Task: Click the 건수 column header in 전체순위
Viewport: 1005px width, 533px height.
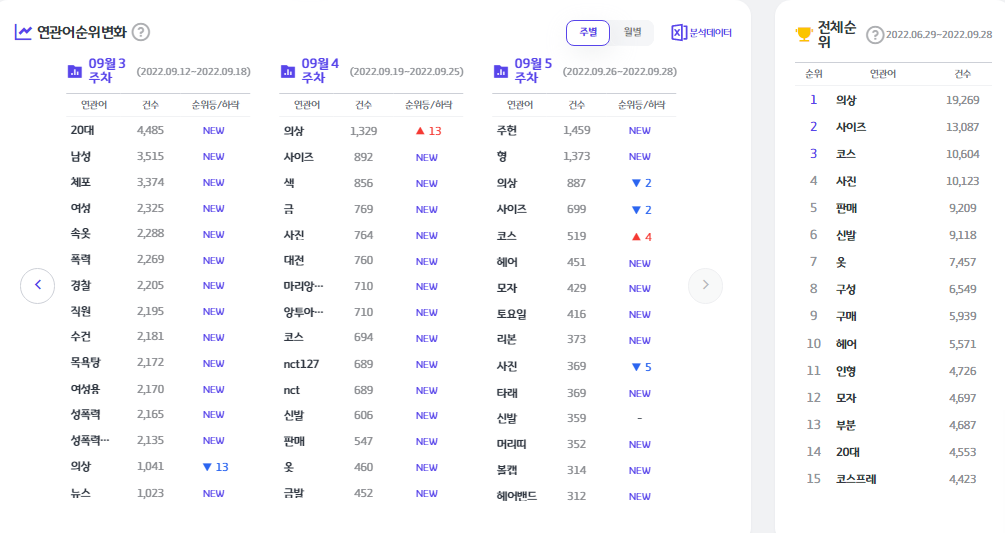Action: (x=962, y=74)
